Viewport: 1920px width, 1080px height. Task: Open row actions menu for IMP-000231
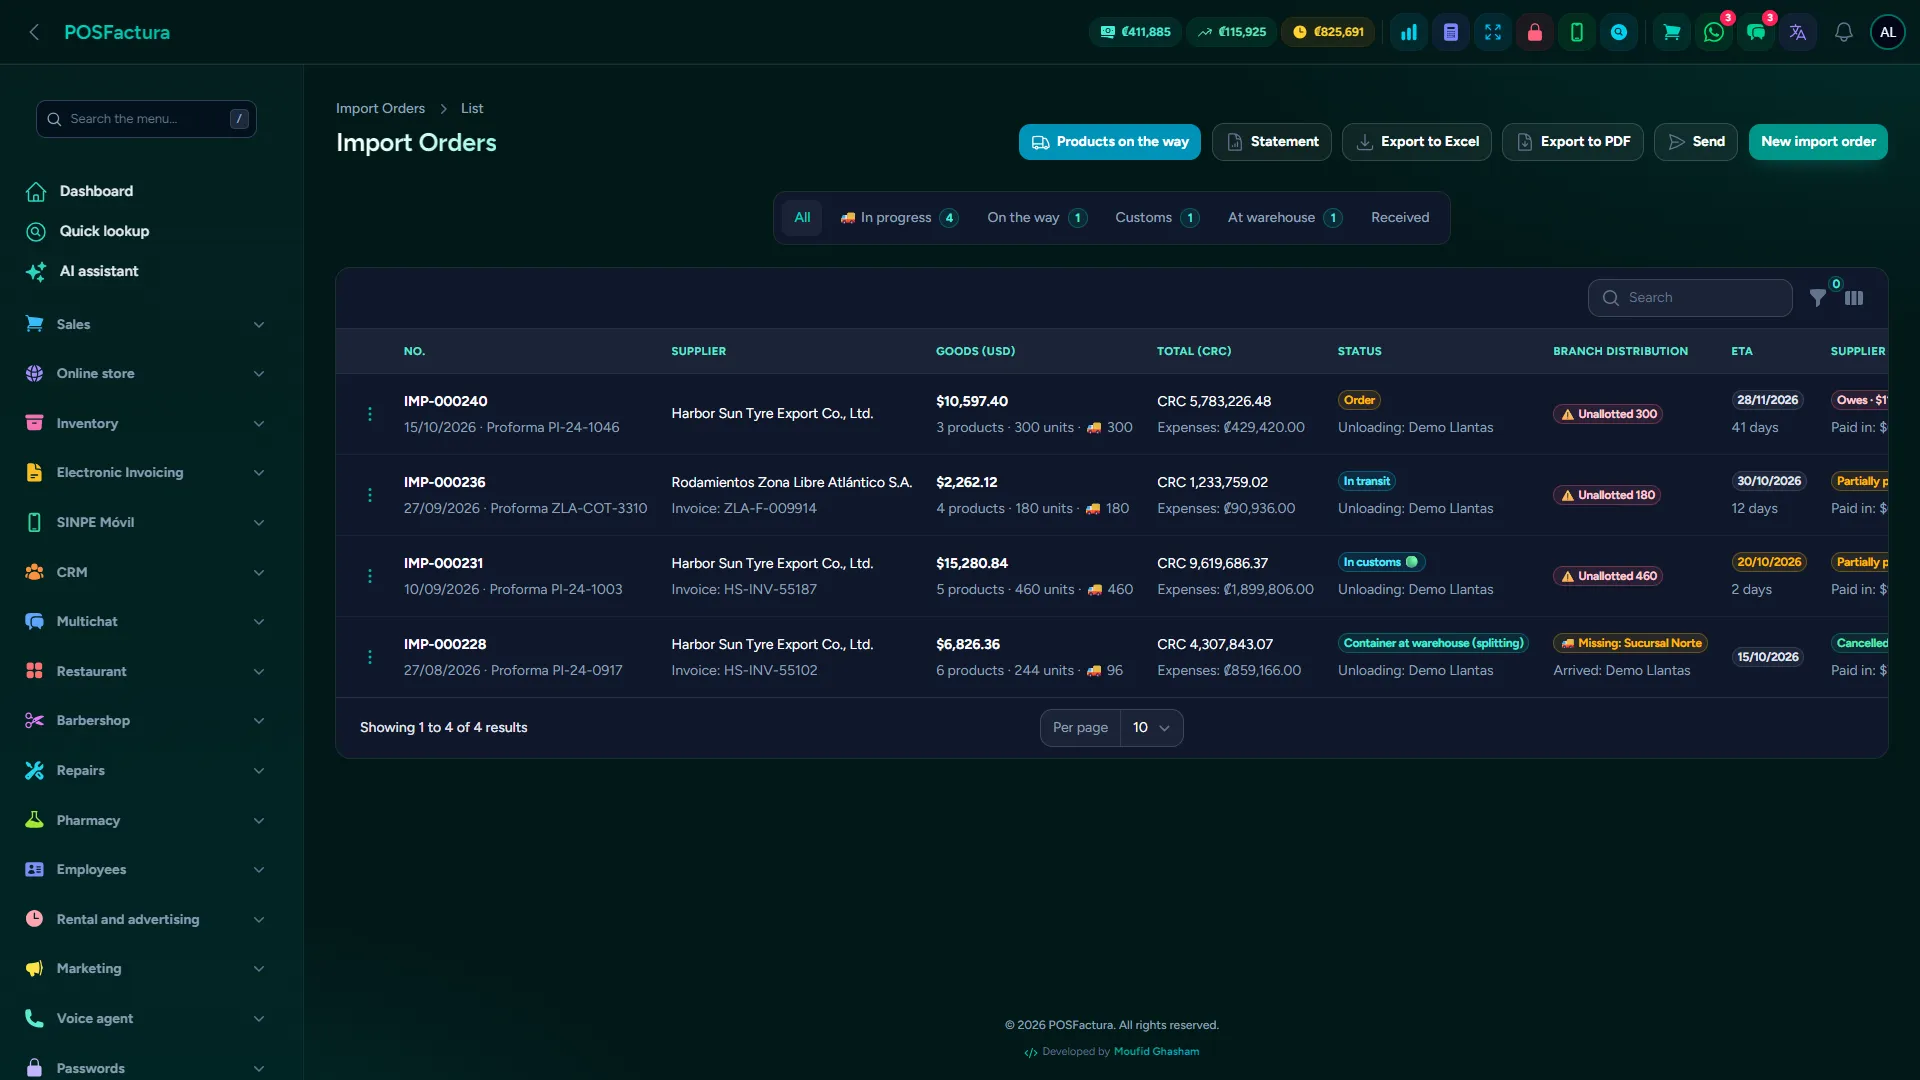point(370,576)
